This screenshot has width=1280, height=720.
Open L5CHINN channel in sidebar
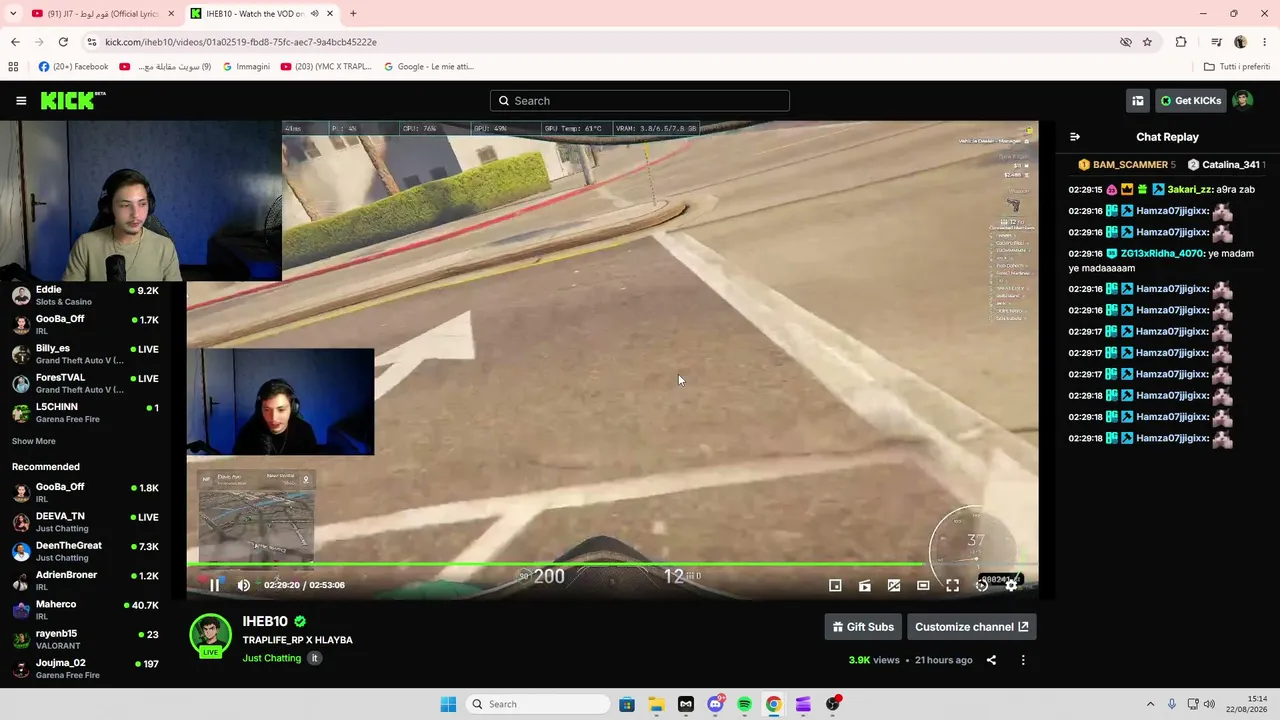[x=88, y=413]
